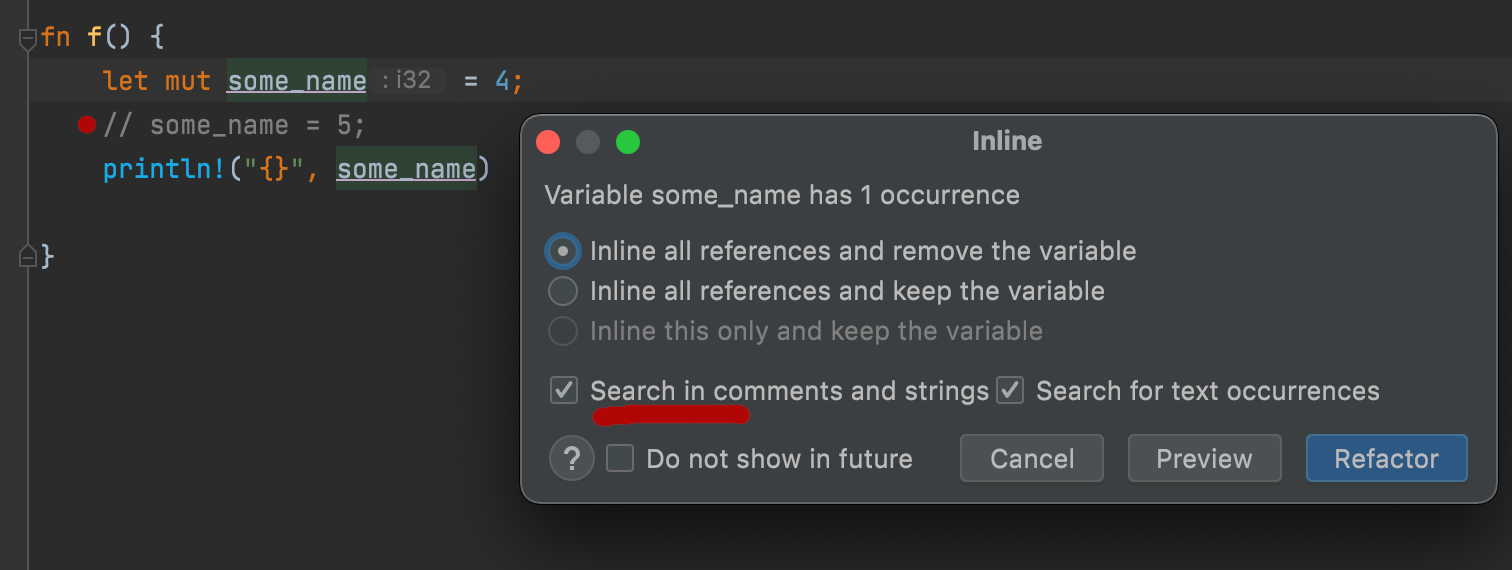Choose "Inline all references and keep the variable"

point(563,291)
